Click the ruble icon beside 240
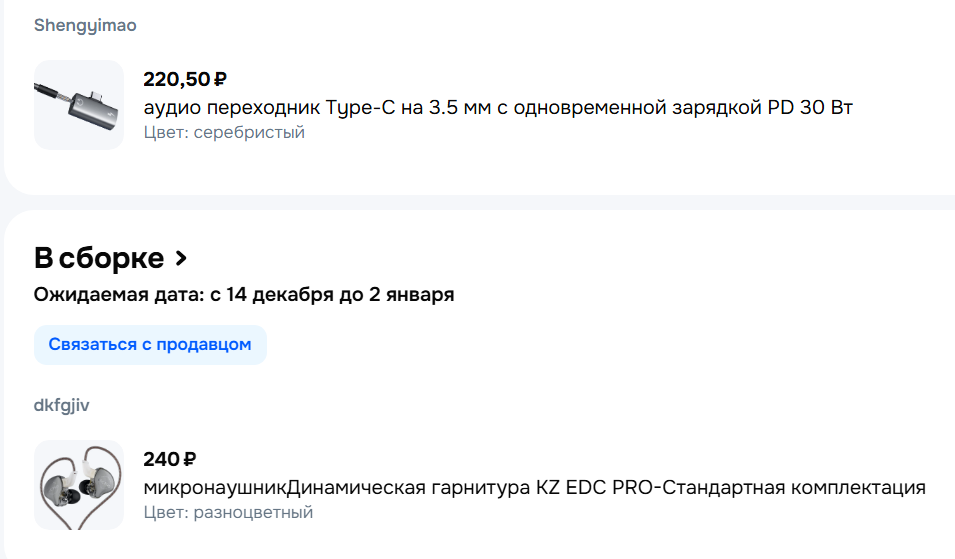The height and width of the screenshot is (559, 955). tap(190, 460)
